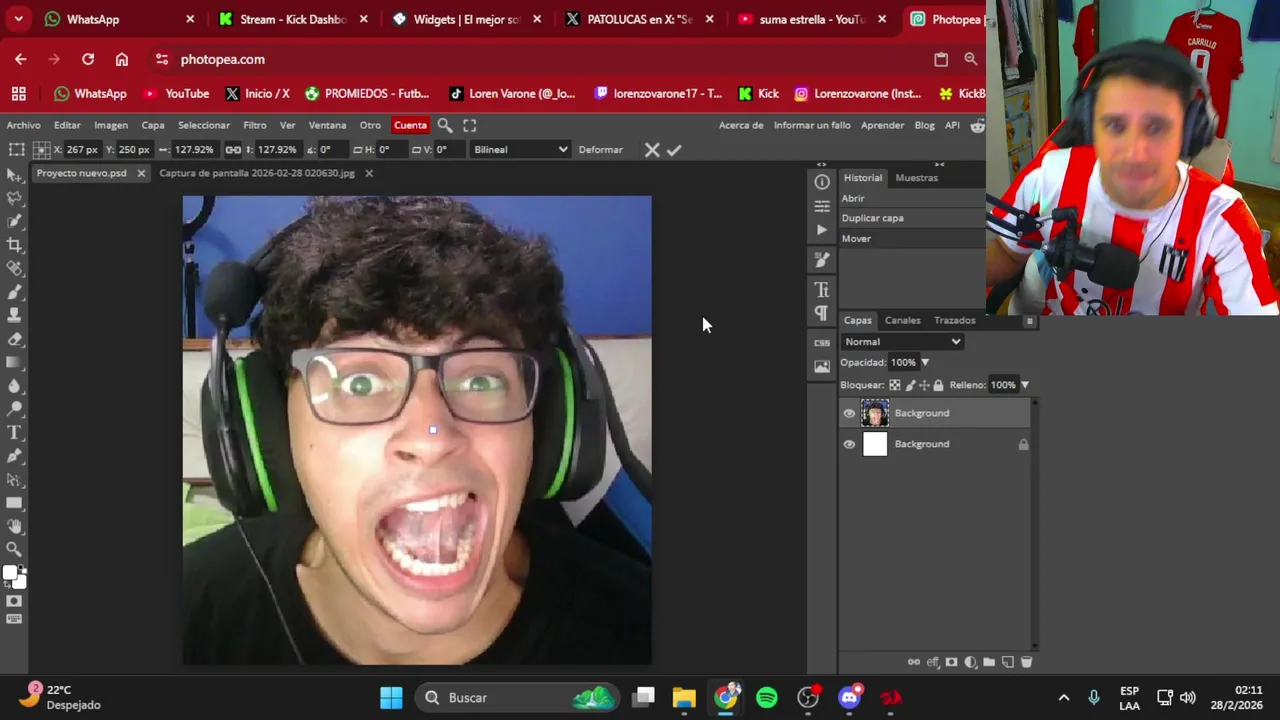1280x720 pixels.
Task: Cancel the transform with the X icon
Action: pyautogui.click(x=652, y=150)
